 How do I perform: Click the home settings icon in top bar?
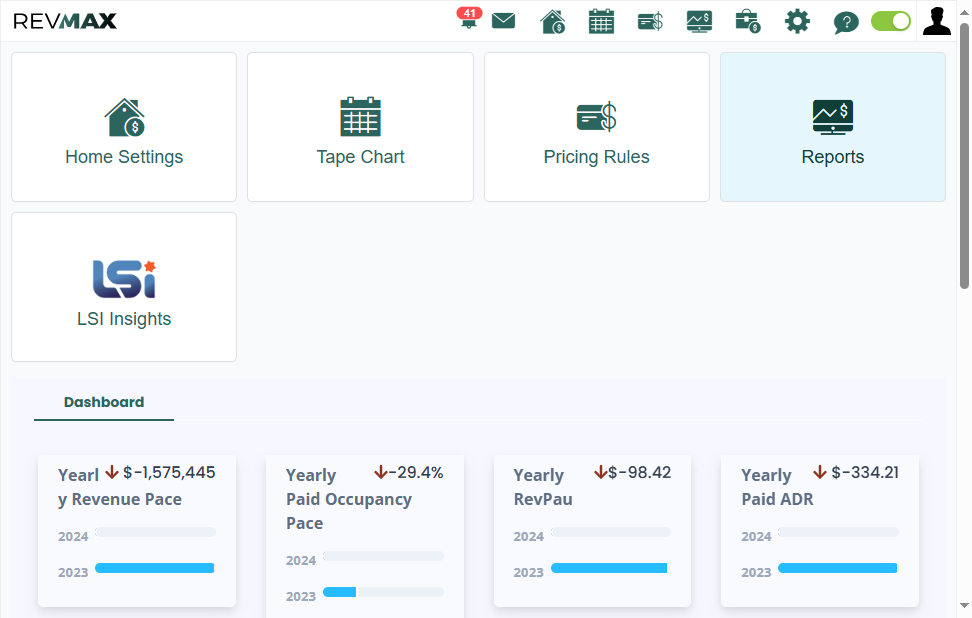coord(552,22)
